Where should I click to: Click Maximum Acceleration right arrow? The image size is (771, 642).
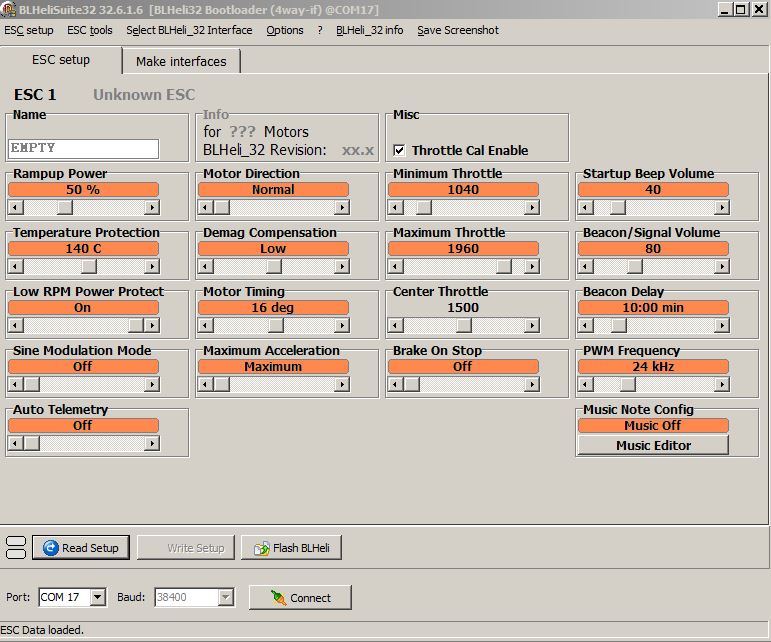coord(342,384)
